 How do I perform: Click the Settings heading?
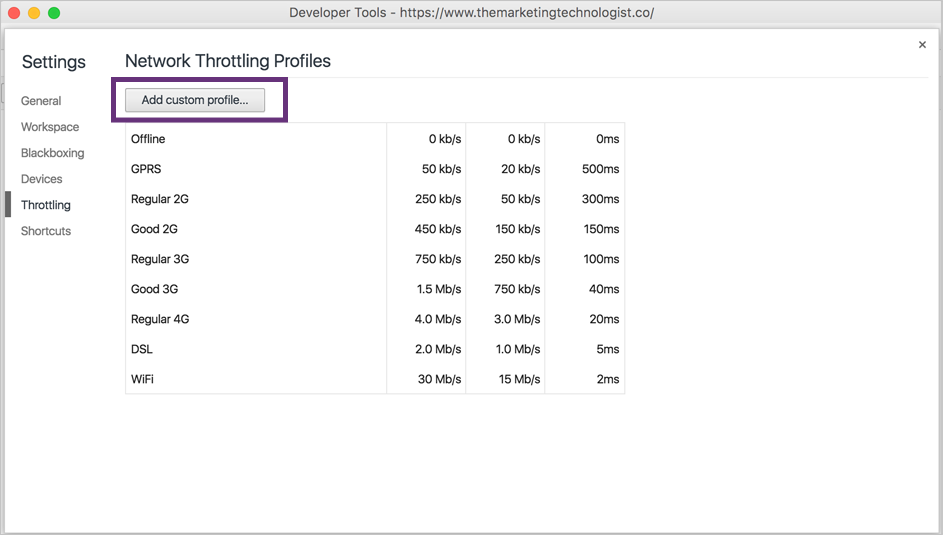54,62
